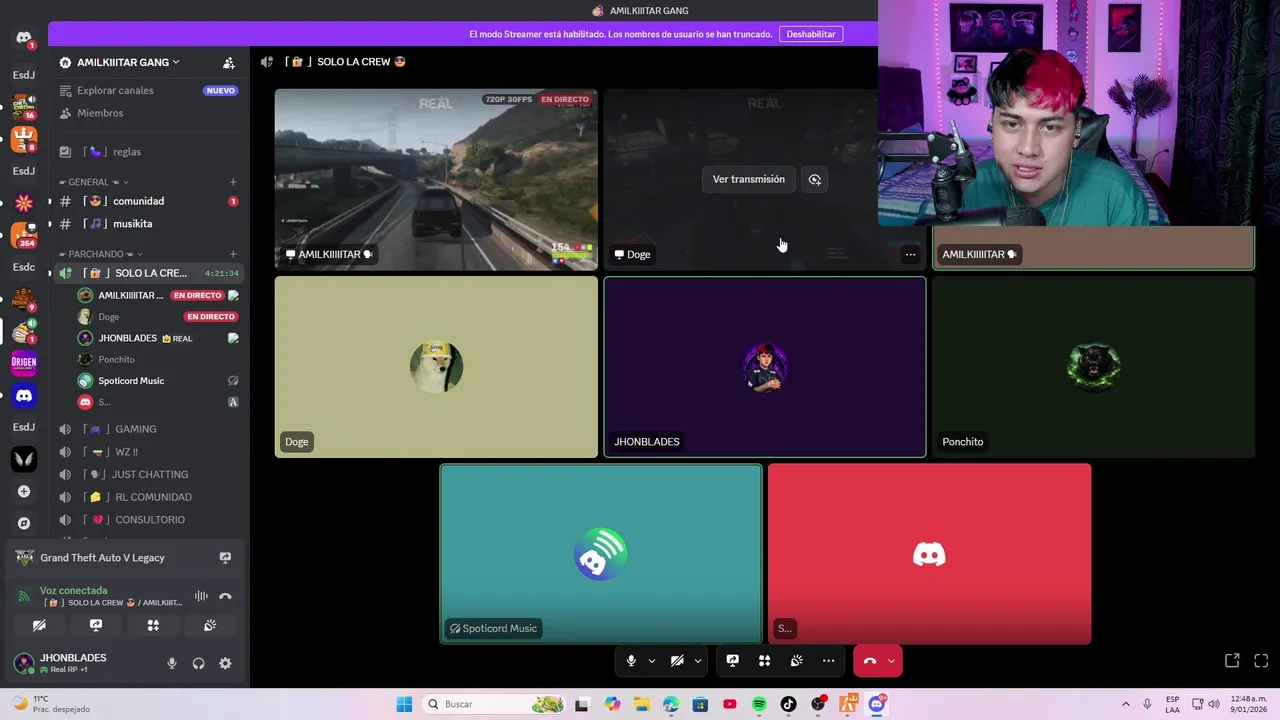Toggle camera in the voice panel
The image size is (1280, 720).
(39, 625)
